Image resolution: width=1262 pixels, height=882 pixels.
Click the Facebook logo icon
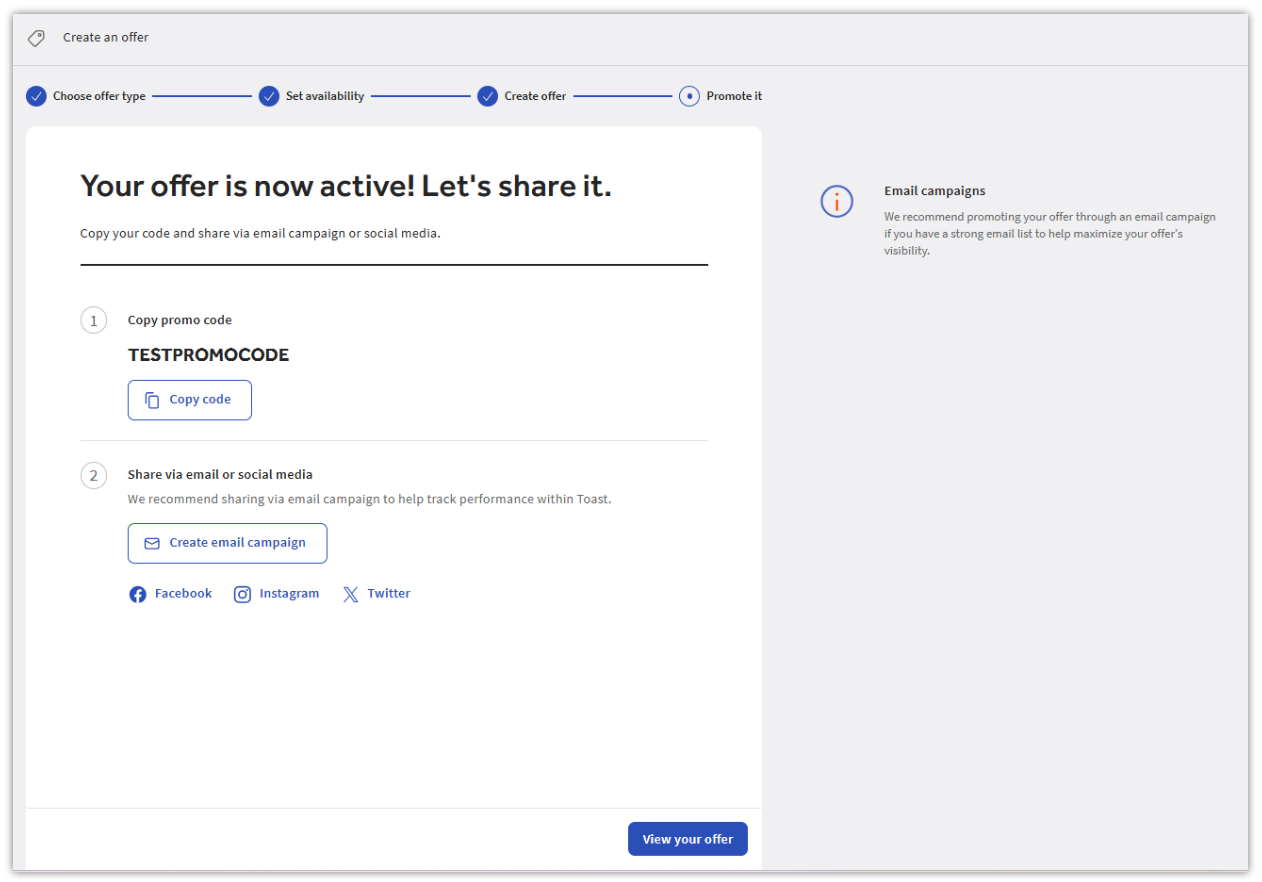click(x=138, y=595)
